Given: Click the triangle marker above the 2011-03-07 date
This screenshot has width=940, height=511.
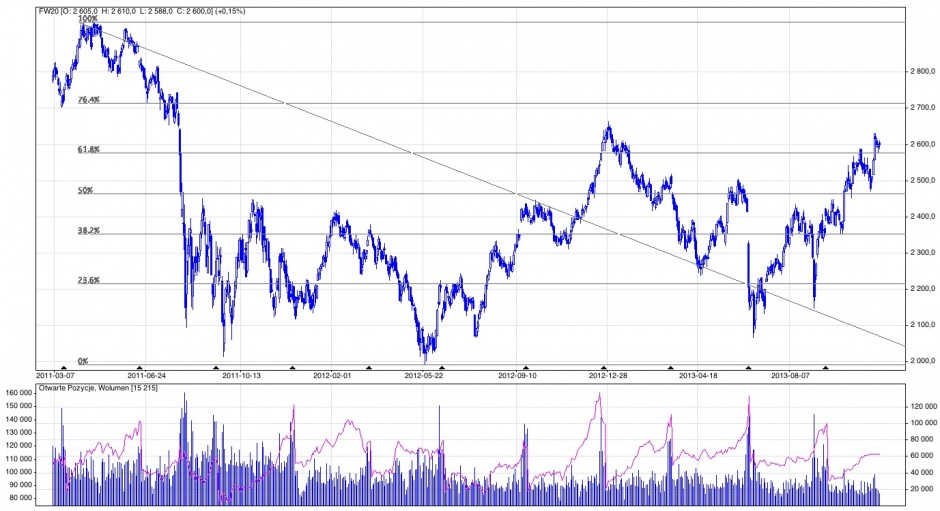Looking at the screenshot, I should pos(63,368).
